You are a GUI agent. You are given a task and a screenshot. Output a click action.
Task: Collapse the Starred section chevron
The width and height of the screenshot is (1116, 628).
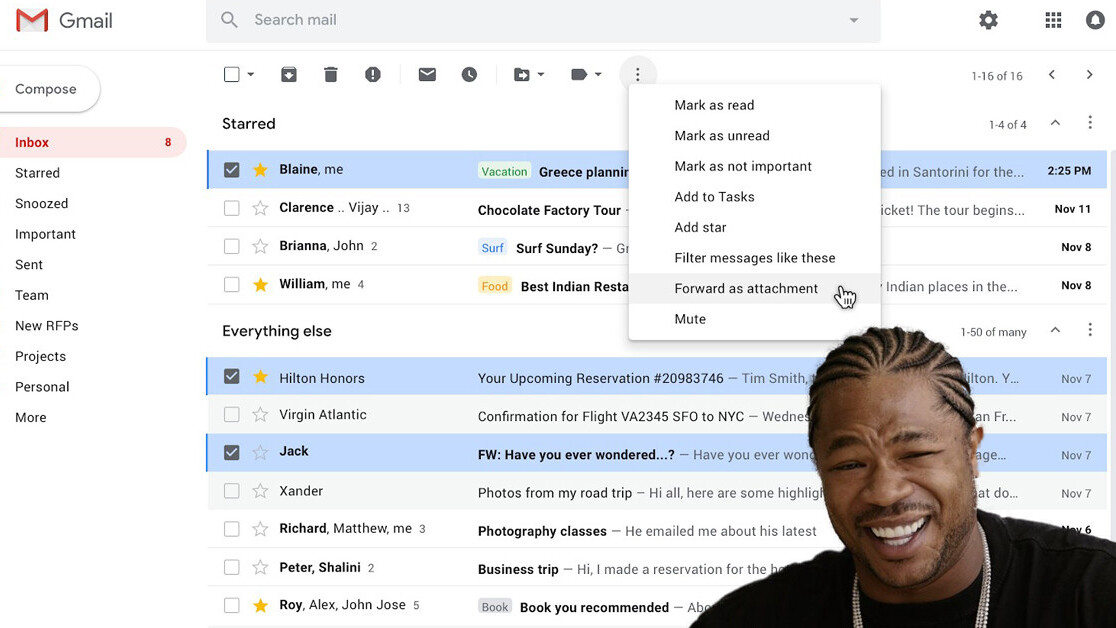pyautogui.click(x=1055, y=123)
